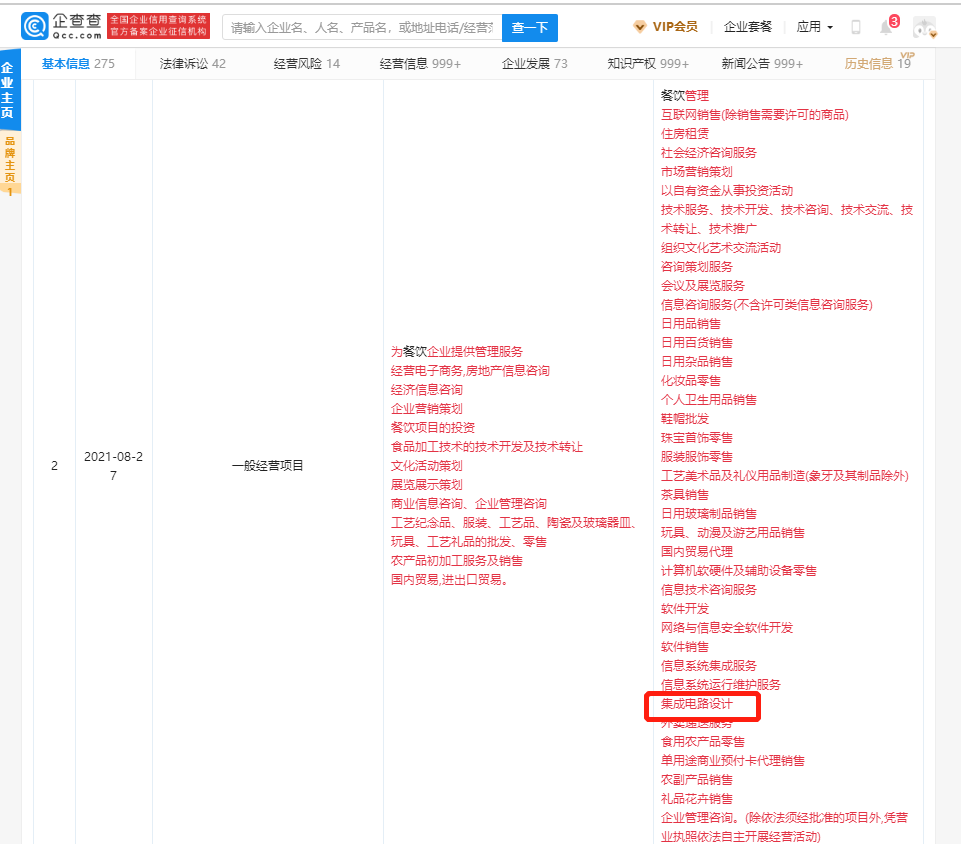Select the 企业主页 side tab
961x844 pixels.
click(8, 90)
